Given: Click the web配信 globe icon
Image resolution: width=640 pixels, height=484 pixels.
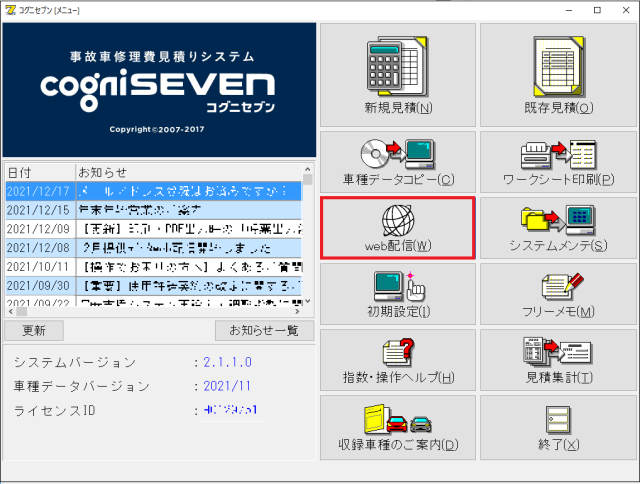Looking at the screenshot, I should (398, 218).
